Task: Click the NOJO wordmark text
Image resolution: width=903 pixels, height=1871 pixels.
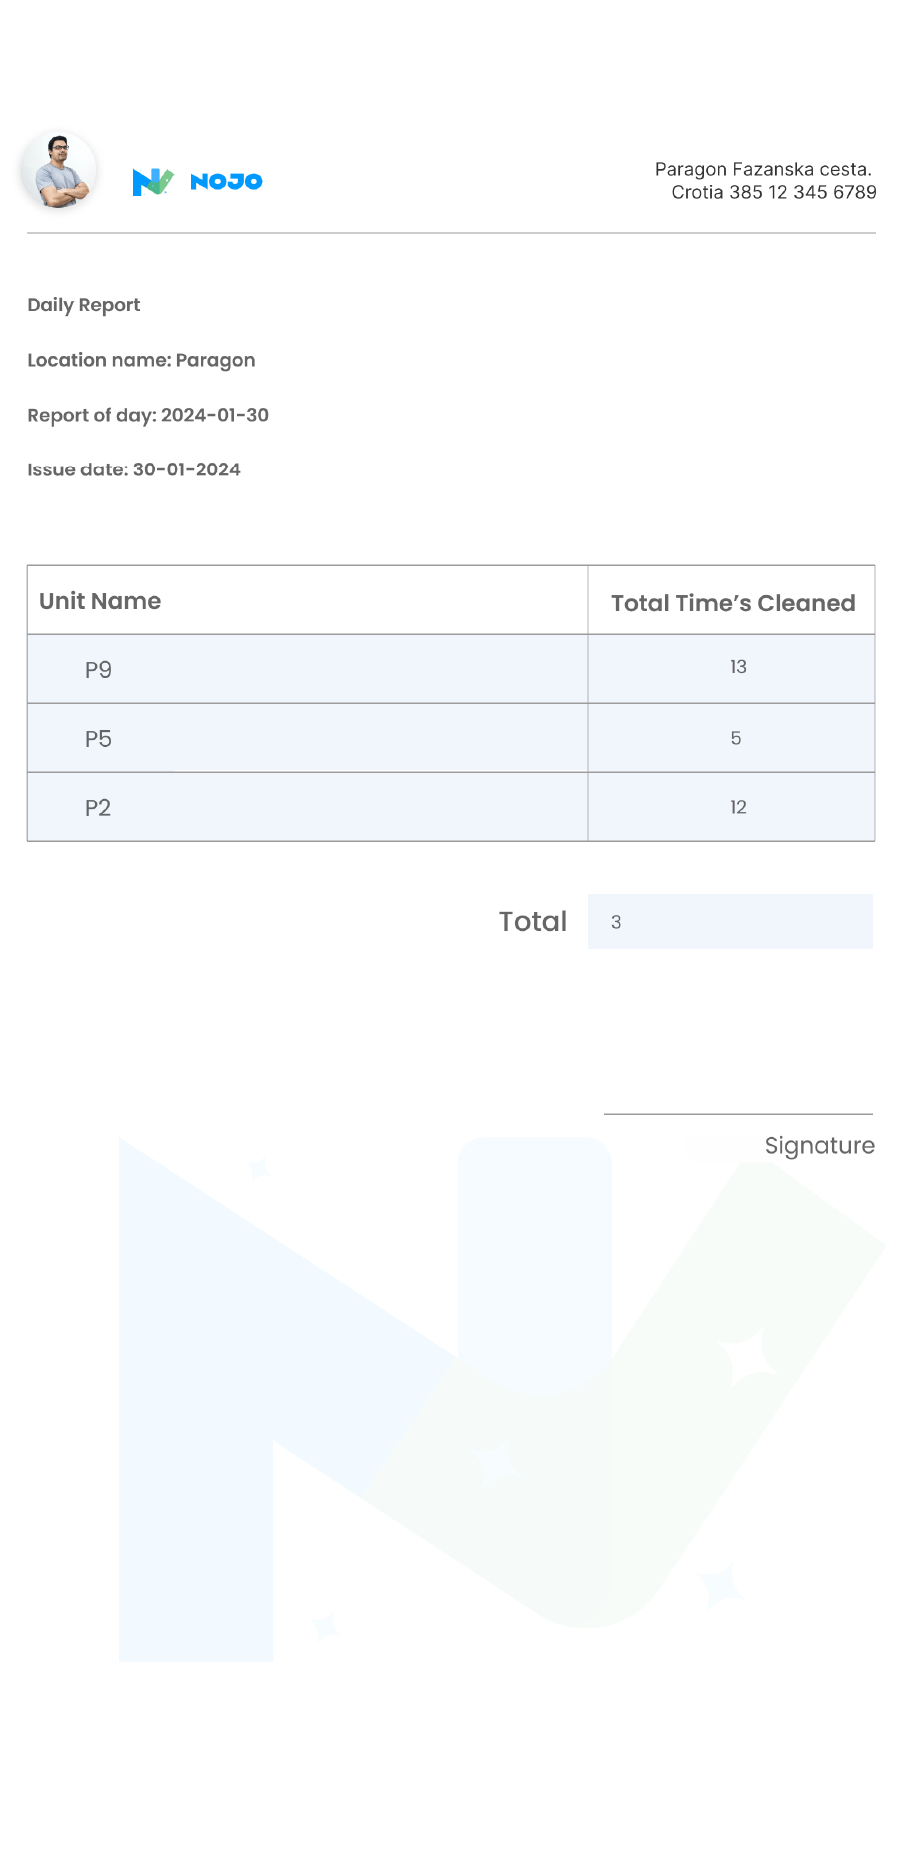Action: 226,182
